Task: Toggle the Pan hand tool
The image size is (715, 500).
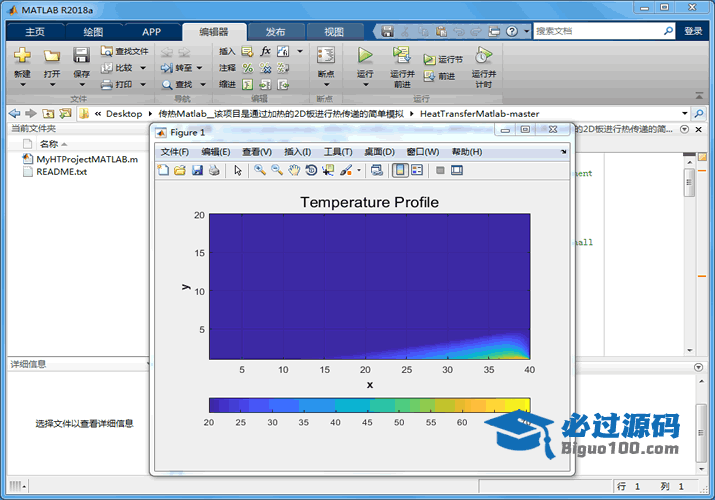Action: tap(294, 170)
